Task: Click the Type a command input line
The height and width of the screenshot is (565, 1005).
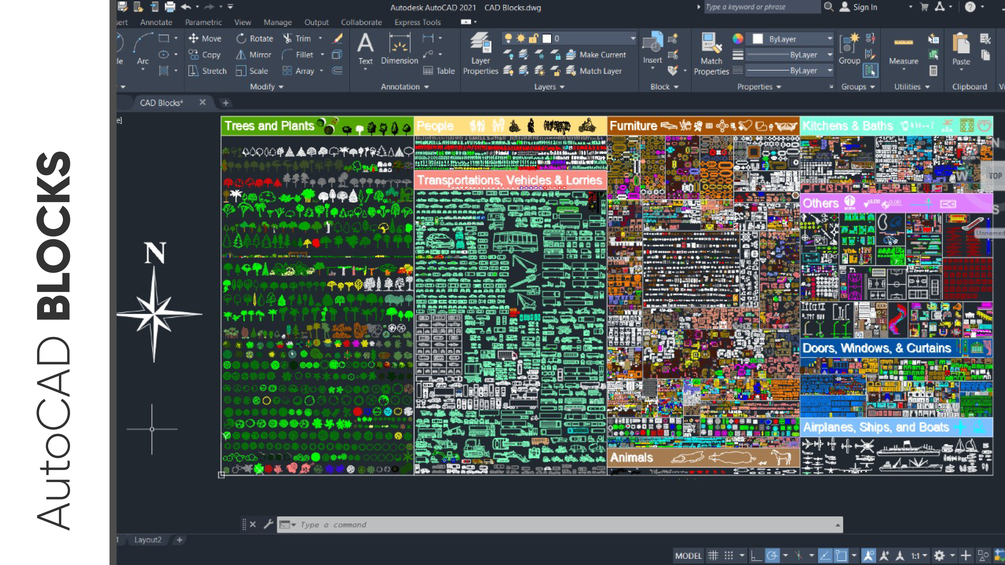Action: (x=560, y=525)
